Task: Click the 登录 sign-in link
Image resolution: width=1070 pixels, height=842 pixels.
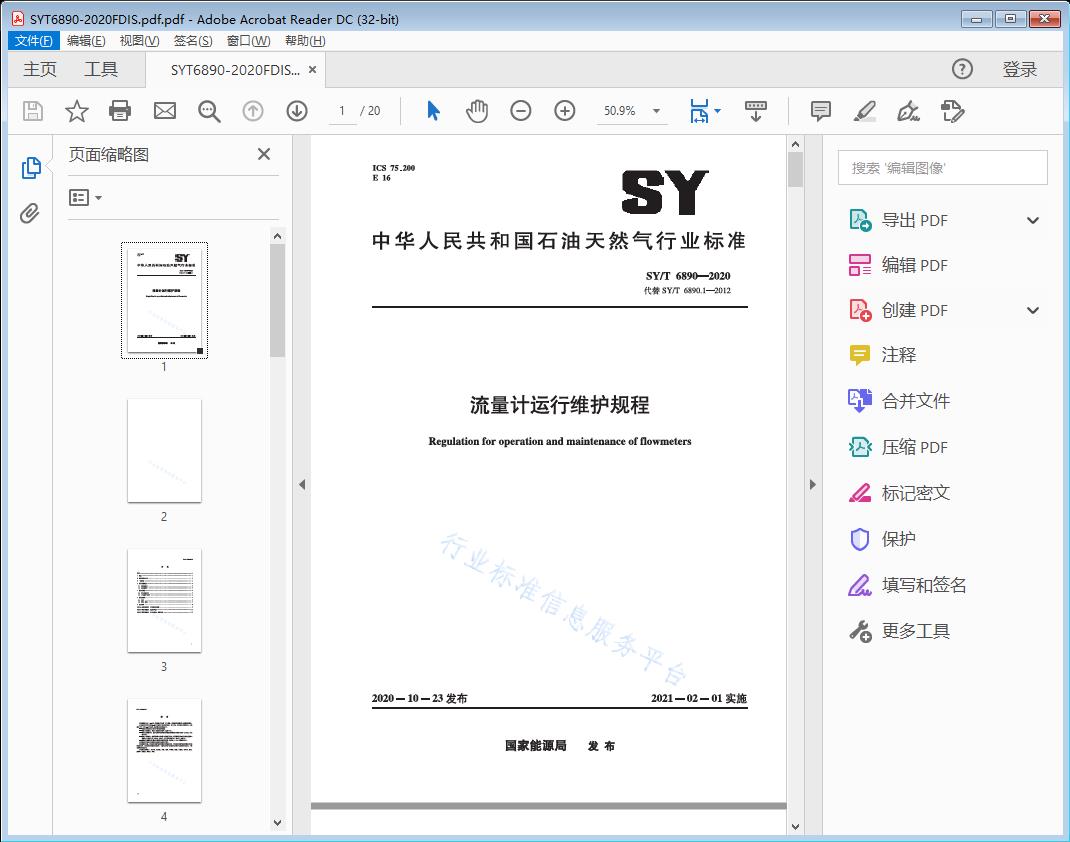Action: point(1022,69)
